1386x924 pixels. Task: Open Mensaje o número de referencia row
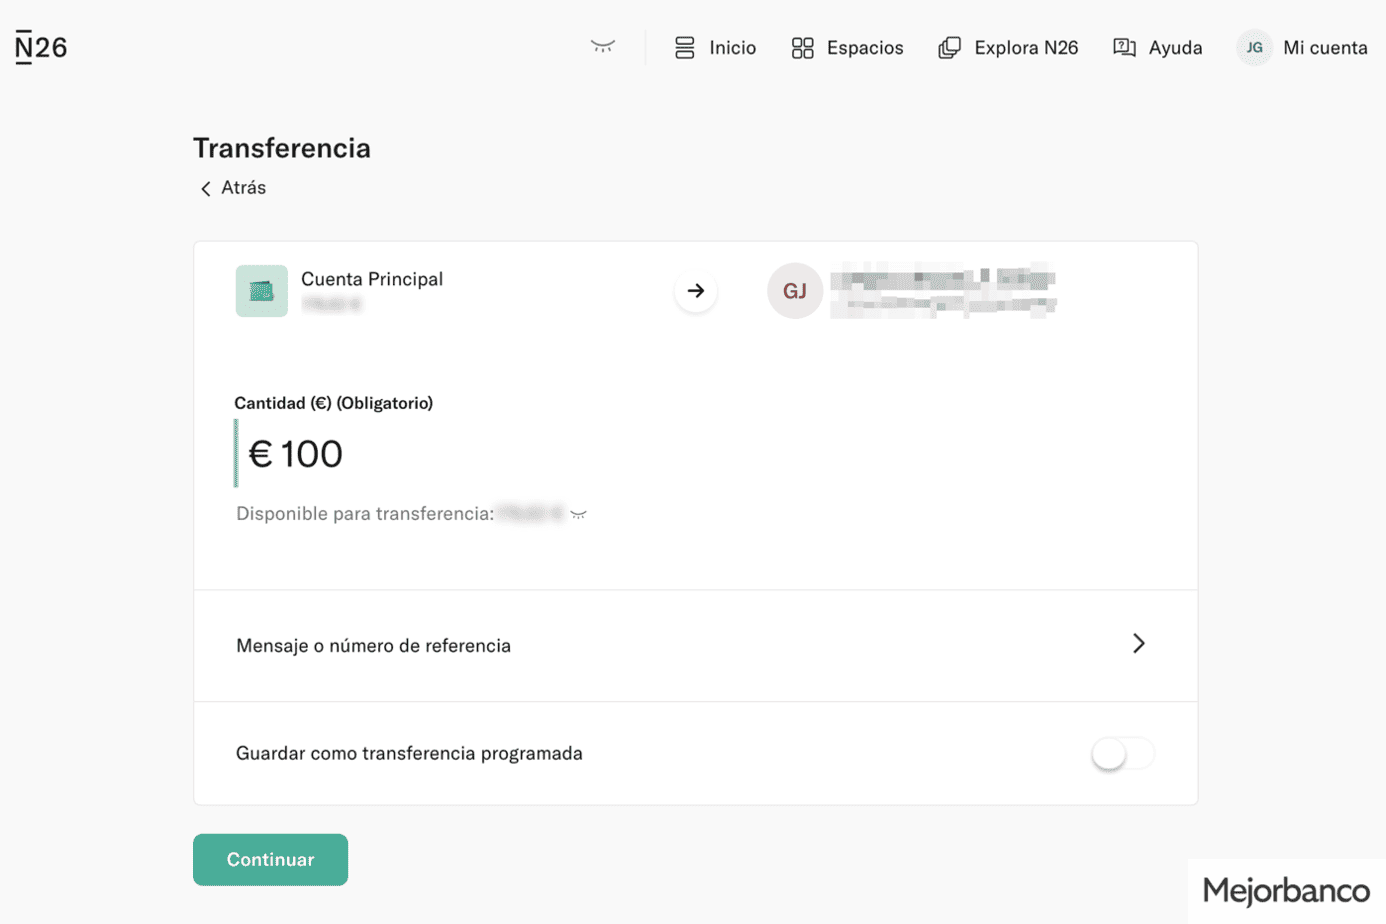(696, 646)
